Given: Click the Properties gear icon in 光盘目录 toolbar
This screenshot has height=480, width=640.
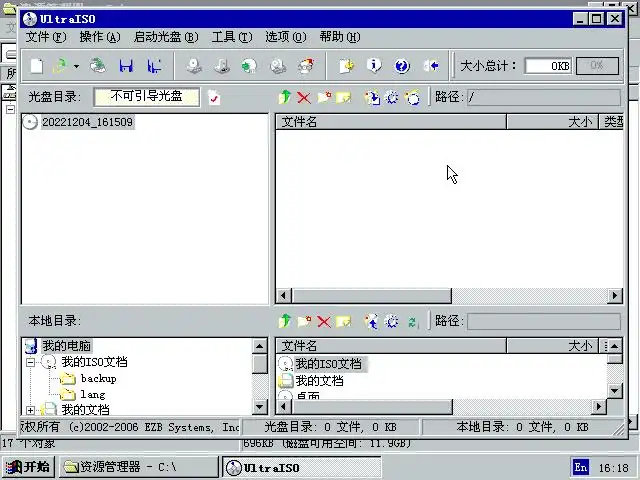Looking at the screenshot, I should (392, 98).
